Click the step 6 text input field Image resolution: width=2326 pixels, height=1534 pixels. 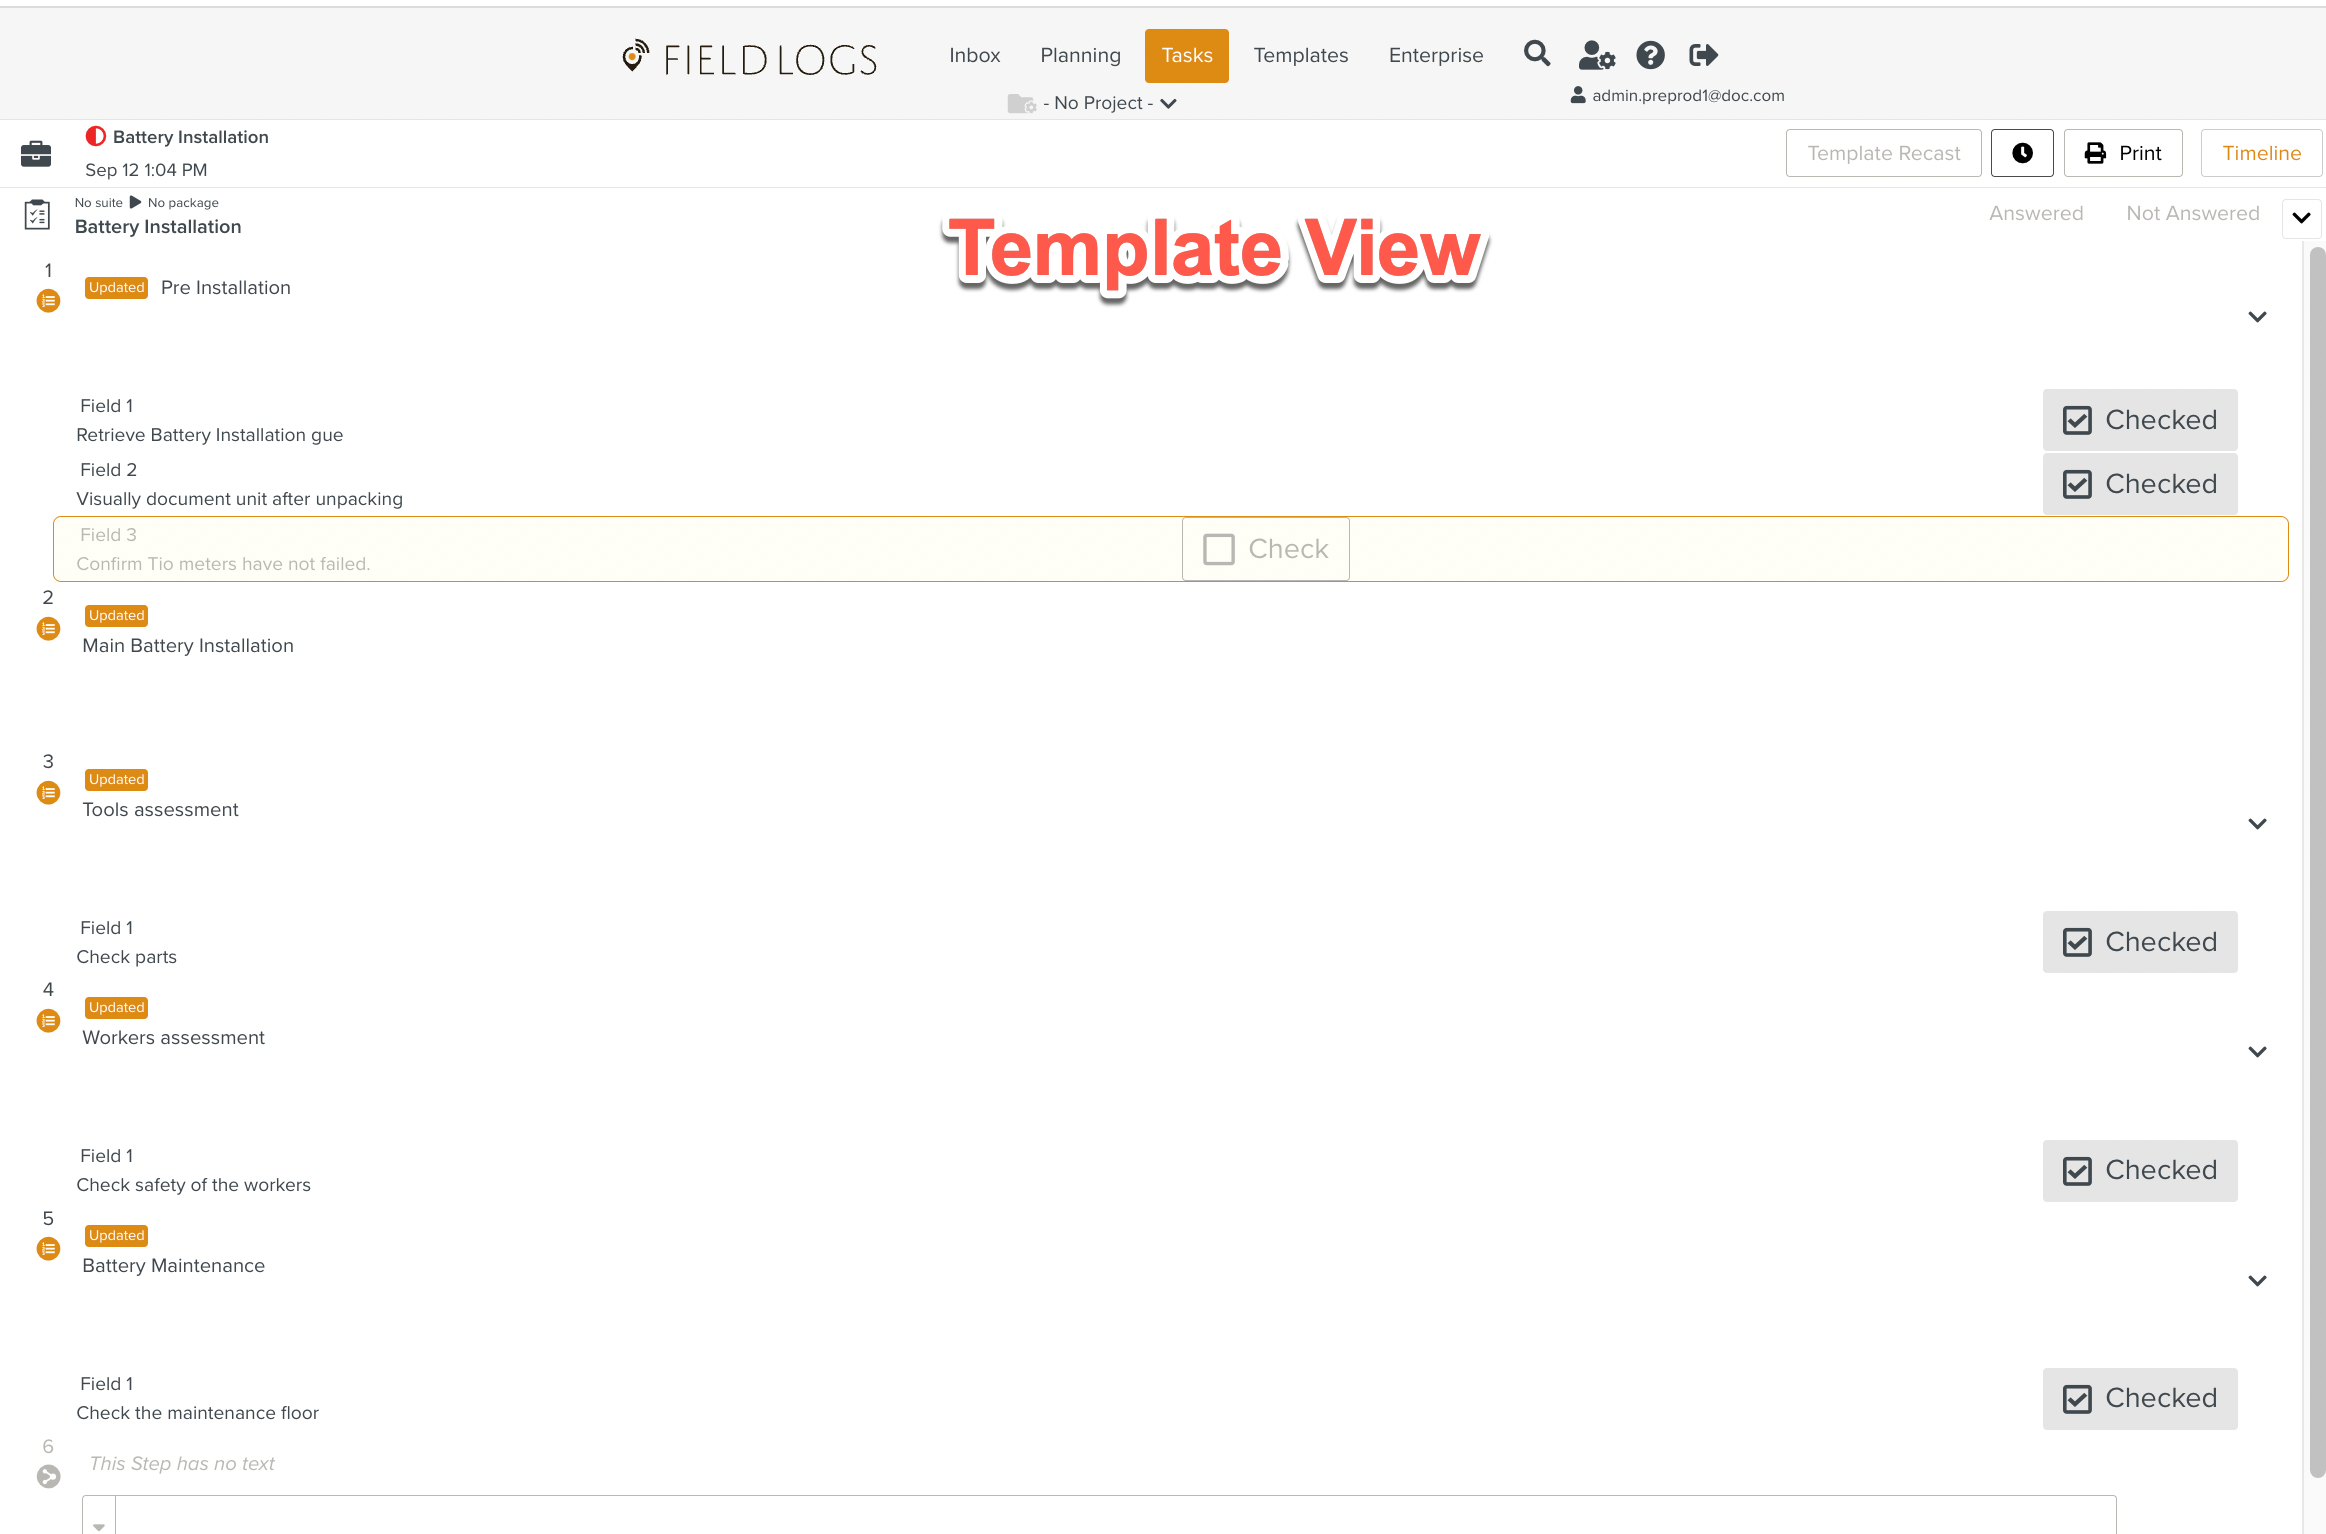(1115, 1514)
